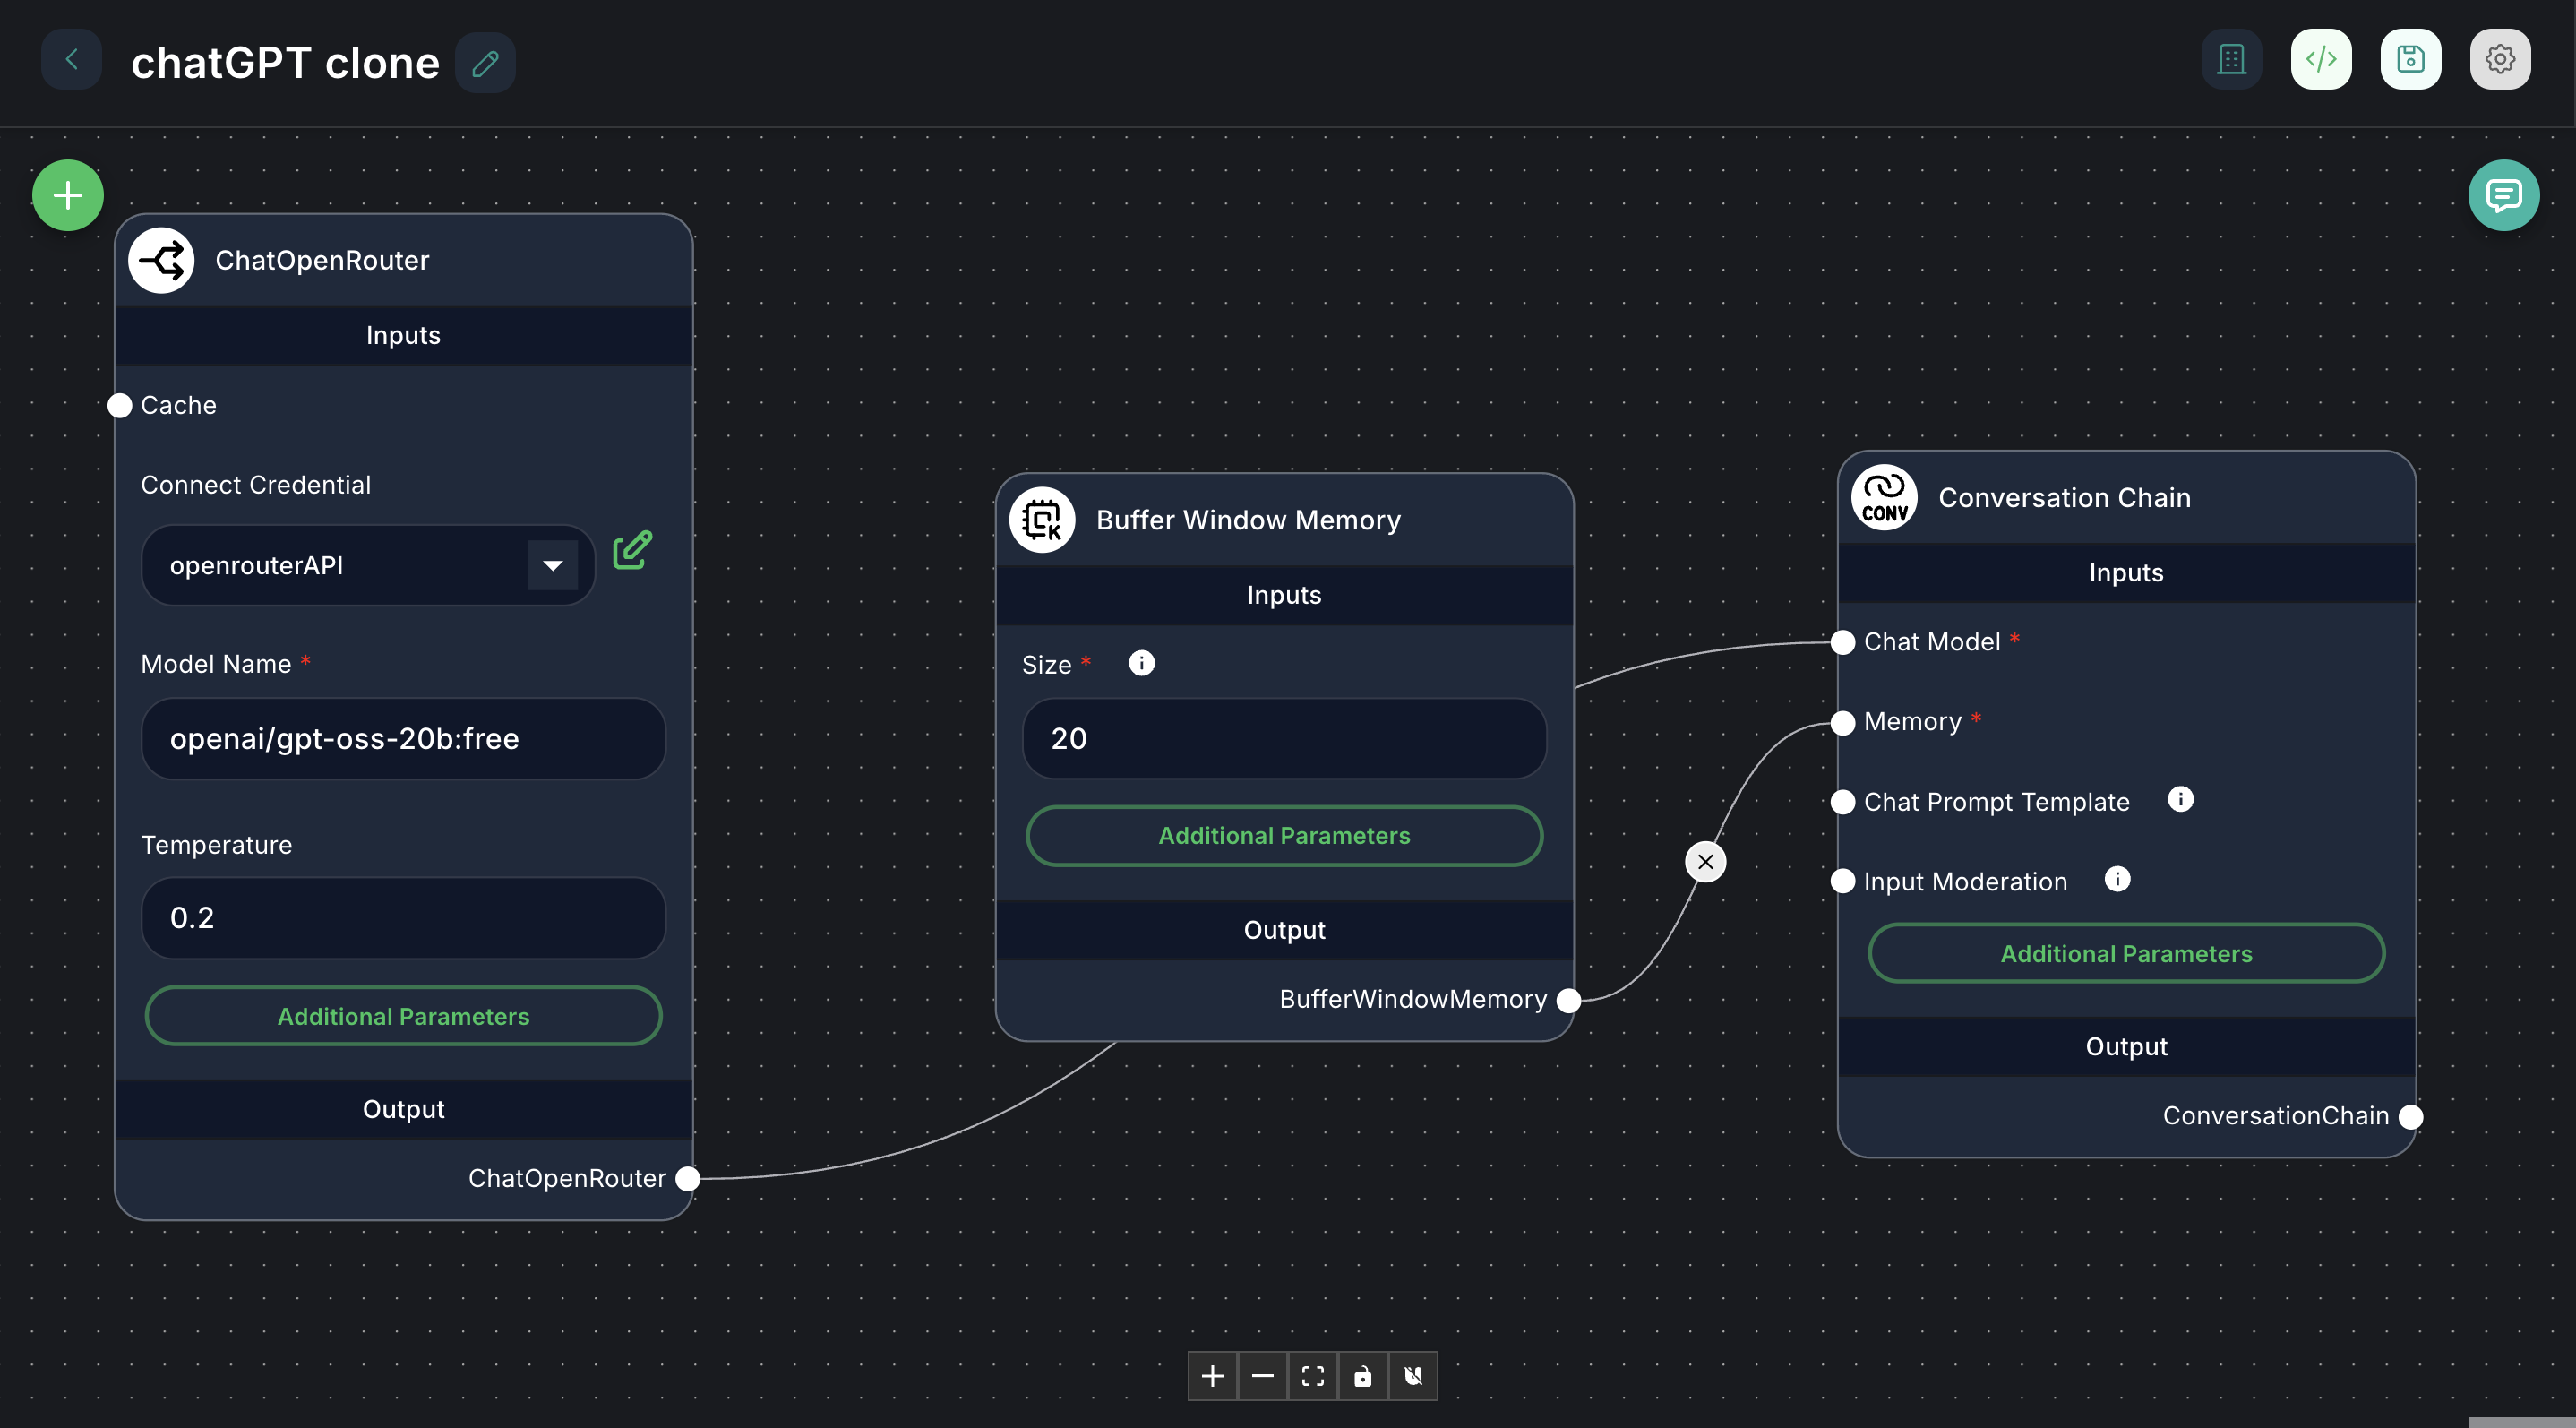Click the info icon next to Size
This screenshot has width=2576, height=1428.
click(1141, 662)
